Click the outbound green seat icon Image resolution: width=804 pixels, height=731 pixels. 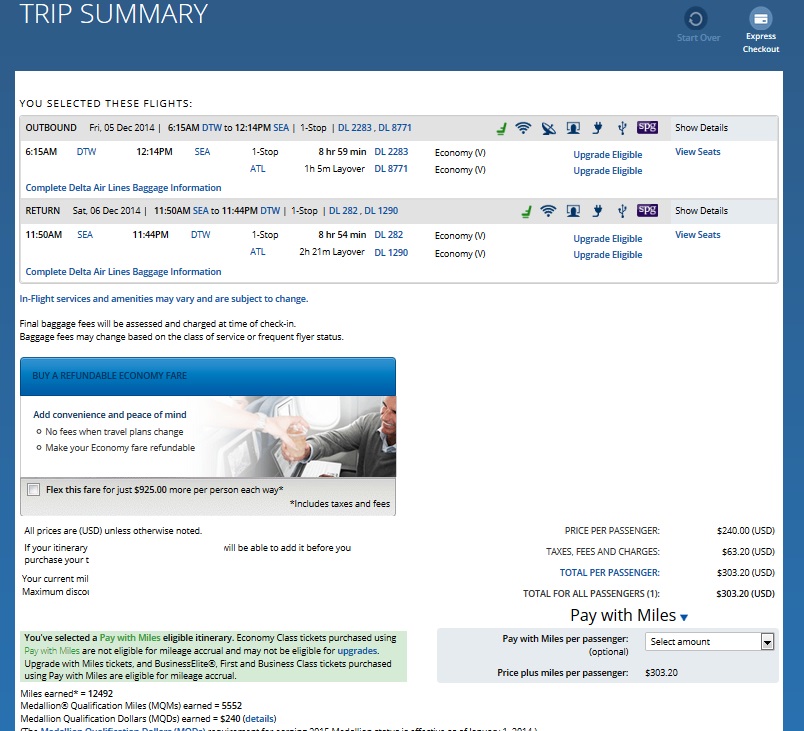[499, 128]
